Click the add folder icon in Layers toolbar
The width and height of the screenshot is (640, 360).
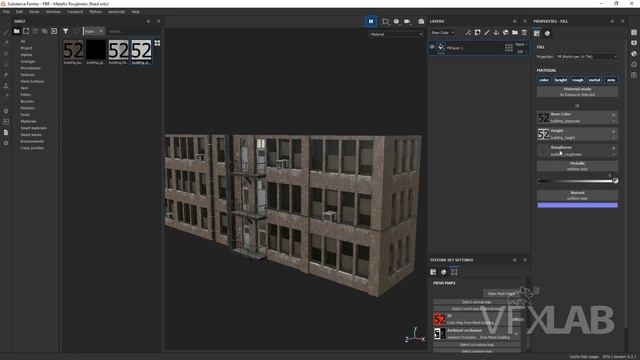(x=515, y=33)
